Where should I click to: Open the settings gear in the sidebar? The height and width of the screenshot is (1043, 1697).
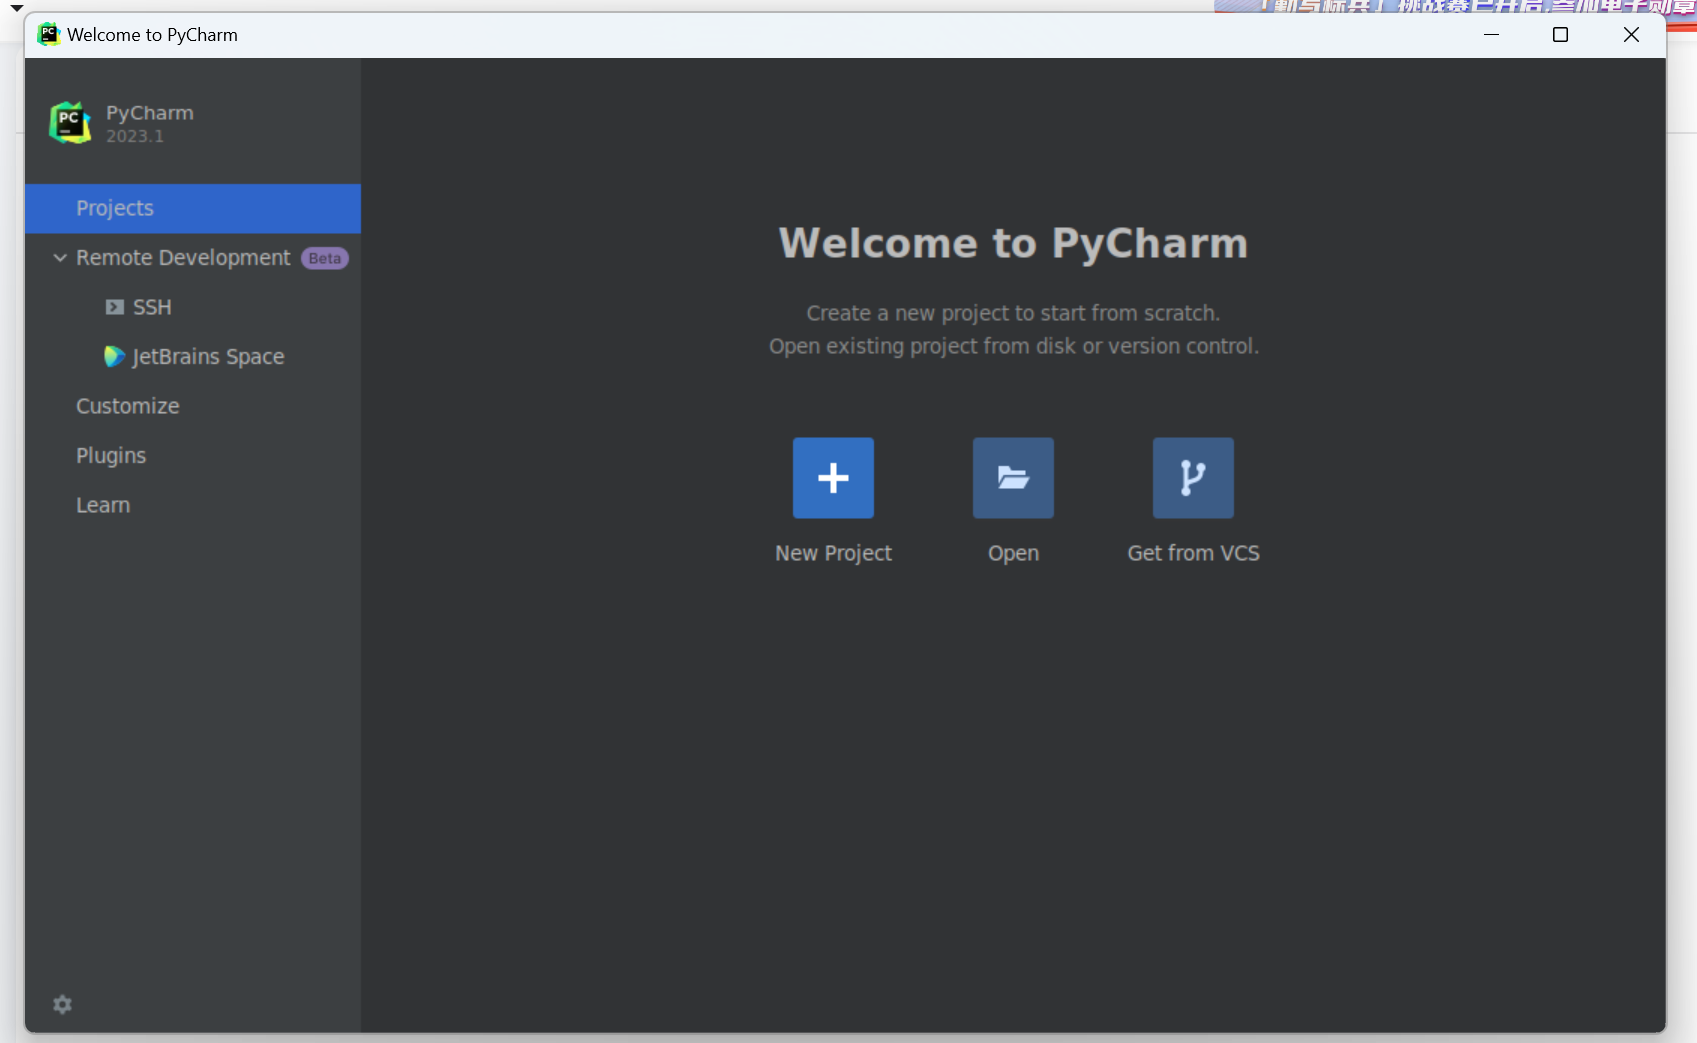[62, 1004]
